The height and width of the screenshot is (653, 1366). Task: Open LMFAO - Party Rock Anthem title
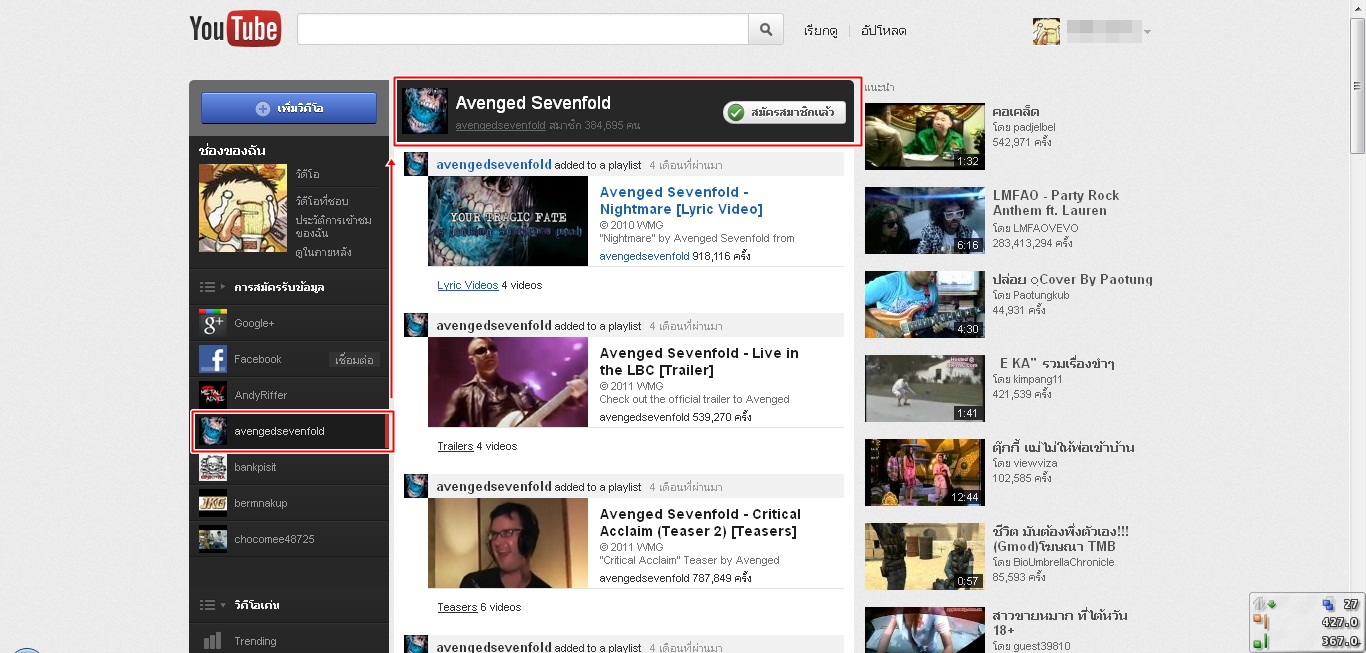tap(1056, 203)
